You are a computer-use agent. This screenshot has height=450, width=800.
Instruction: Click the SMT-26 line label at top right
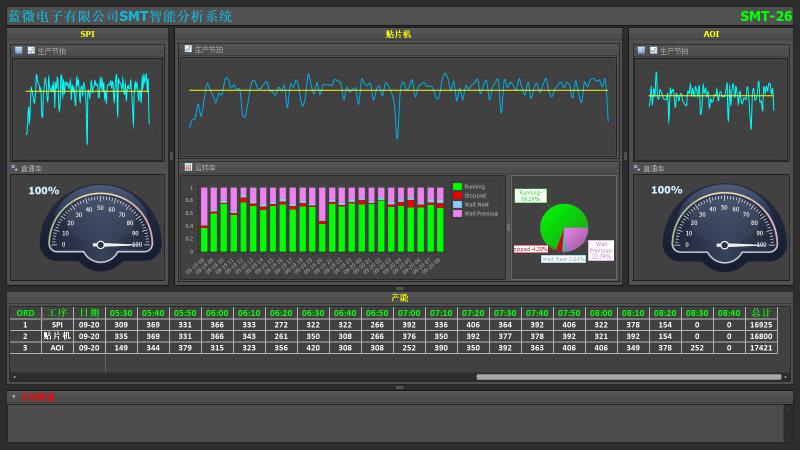coord(765,16)
